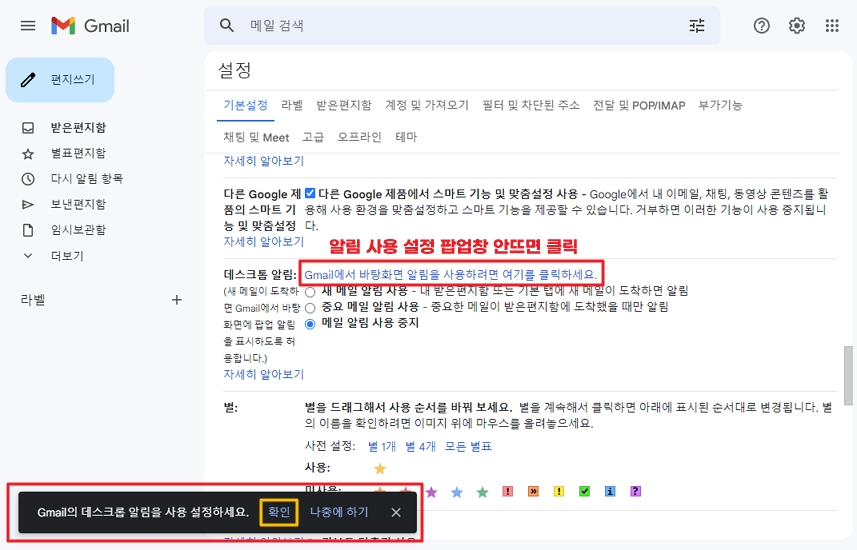Viewport: 857px width, 550px height.
Task: Select the green checkmark icon
Action: click(584, 492)
